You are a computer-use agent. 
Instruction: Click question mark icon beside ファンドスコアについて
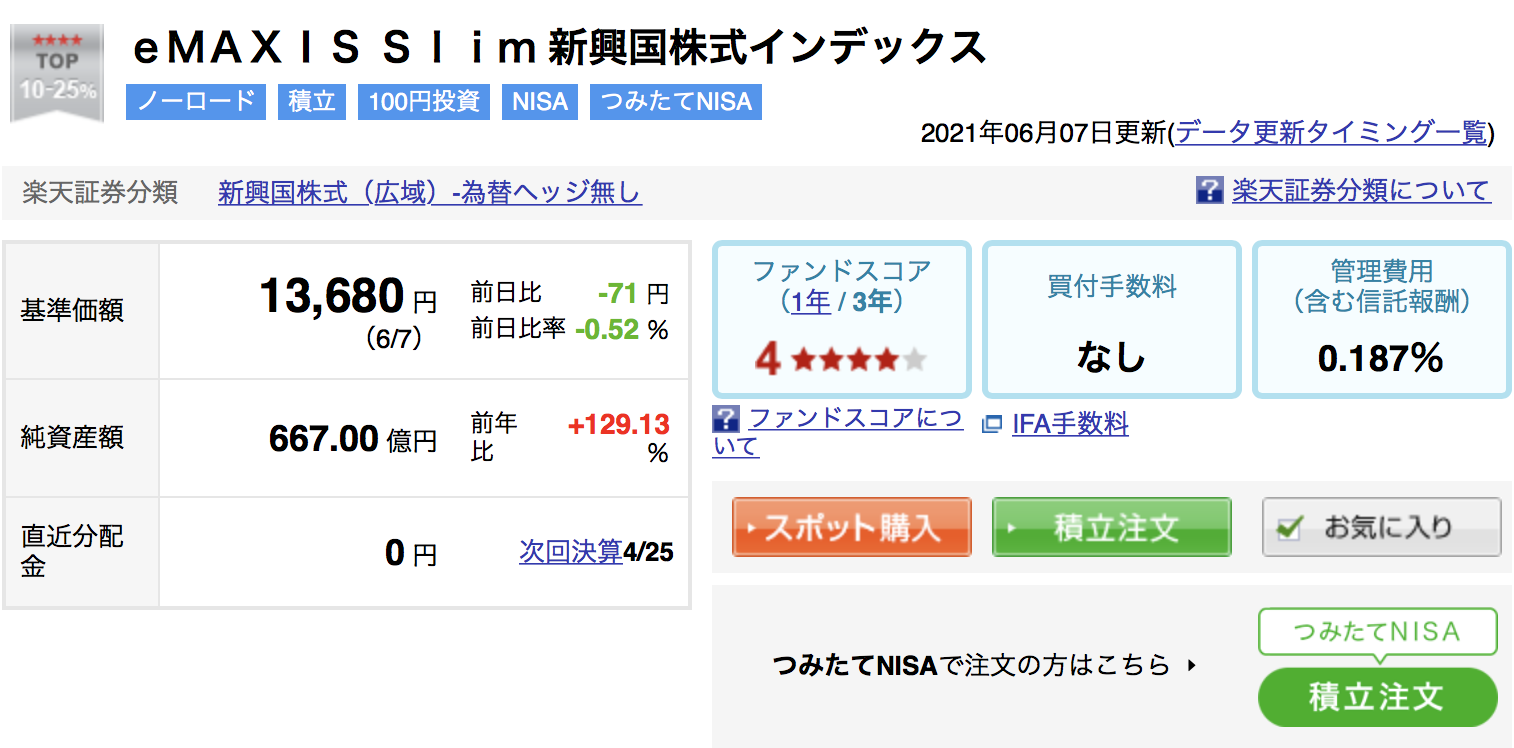[x=726, y=419]
